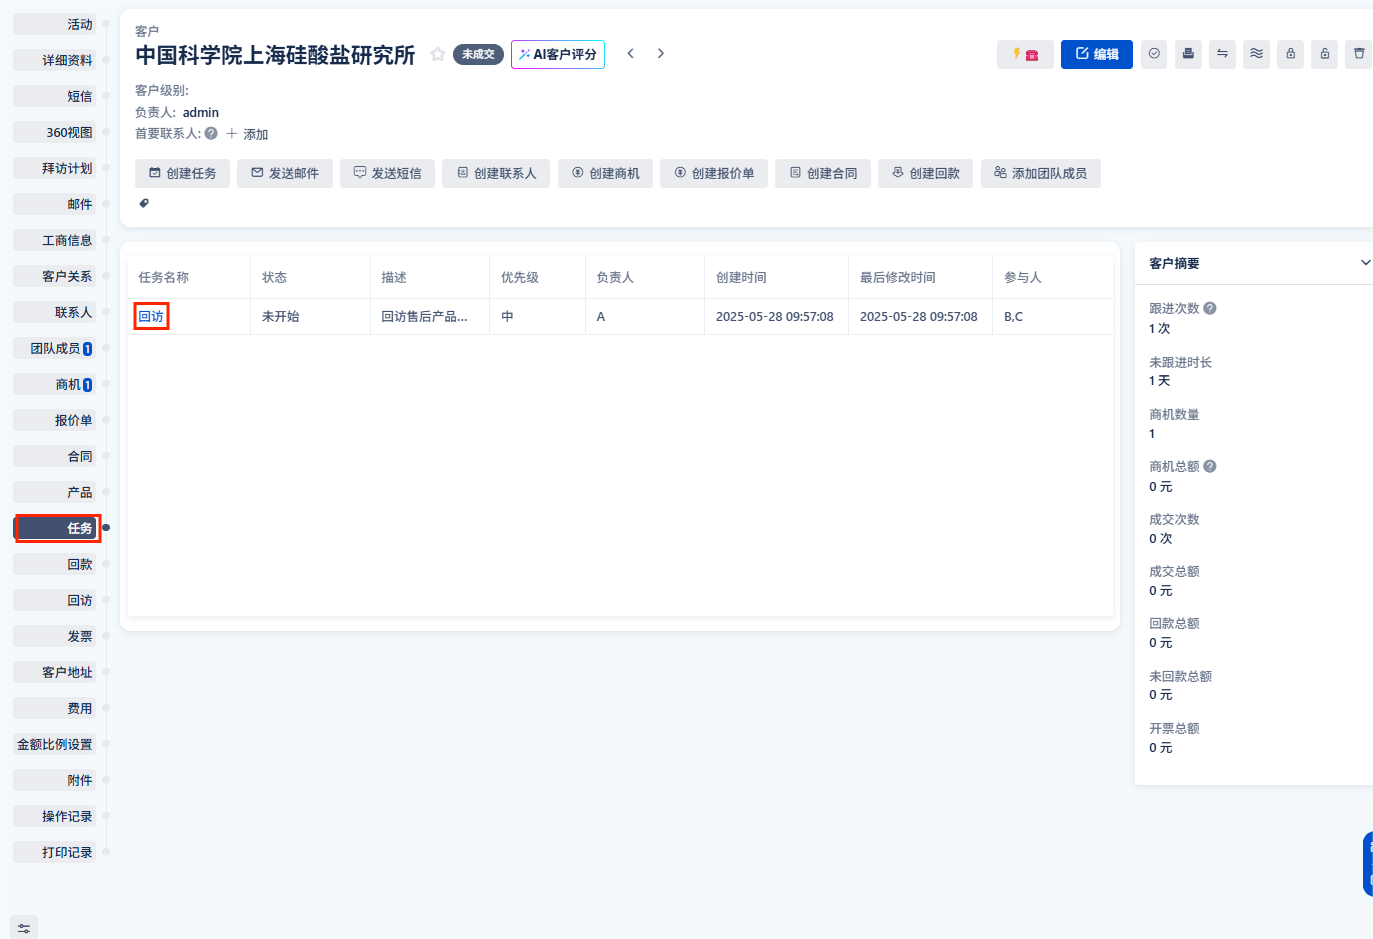Open the 活动 sidebar tab
1373x939 pixels.
tap(55, 24)
